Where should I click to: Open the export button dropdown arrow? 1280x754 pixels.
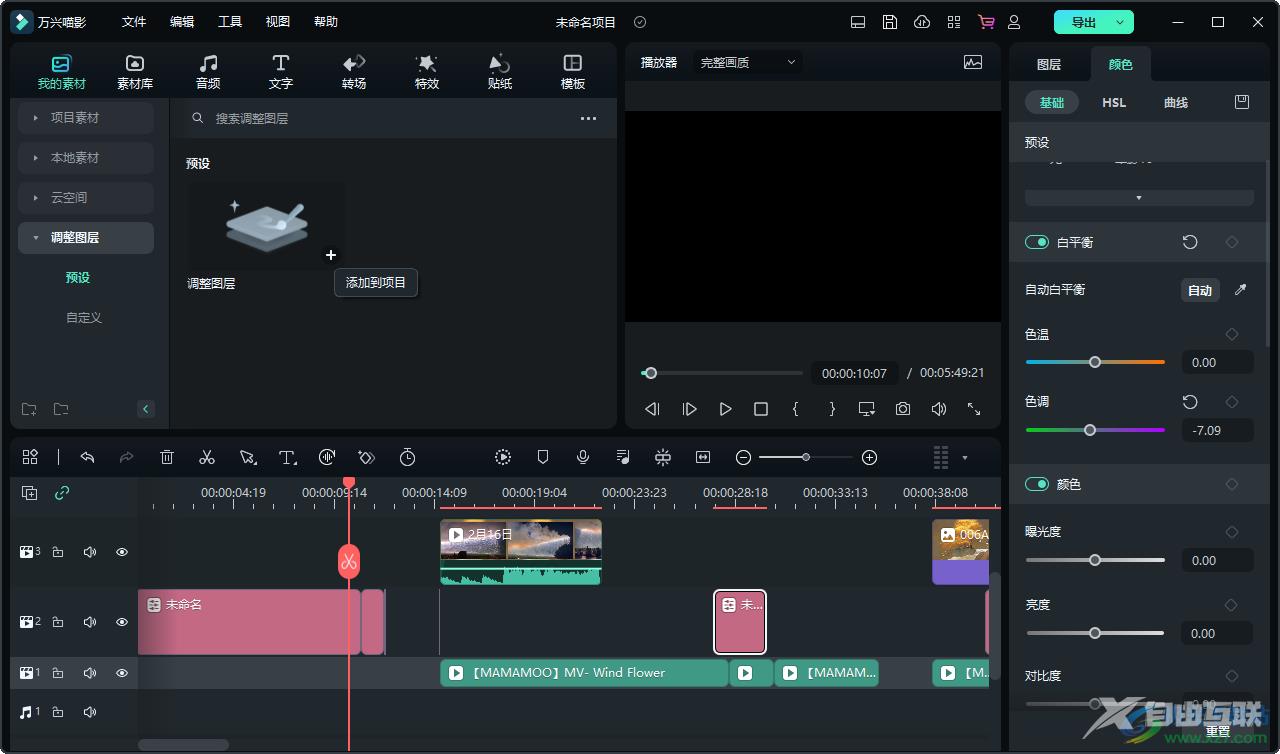(x=1120, y=22)
